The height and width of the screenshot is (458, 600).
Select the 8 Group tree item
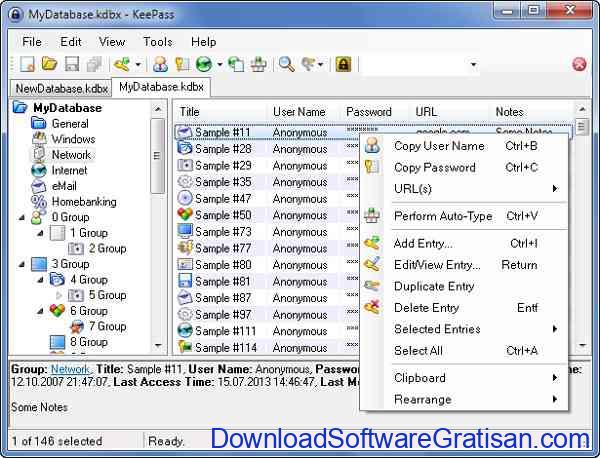click(x=89, y=342)
